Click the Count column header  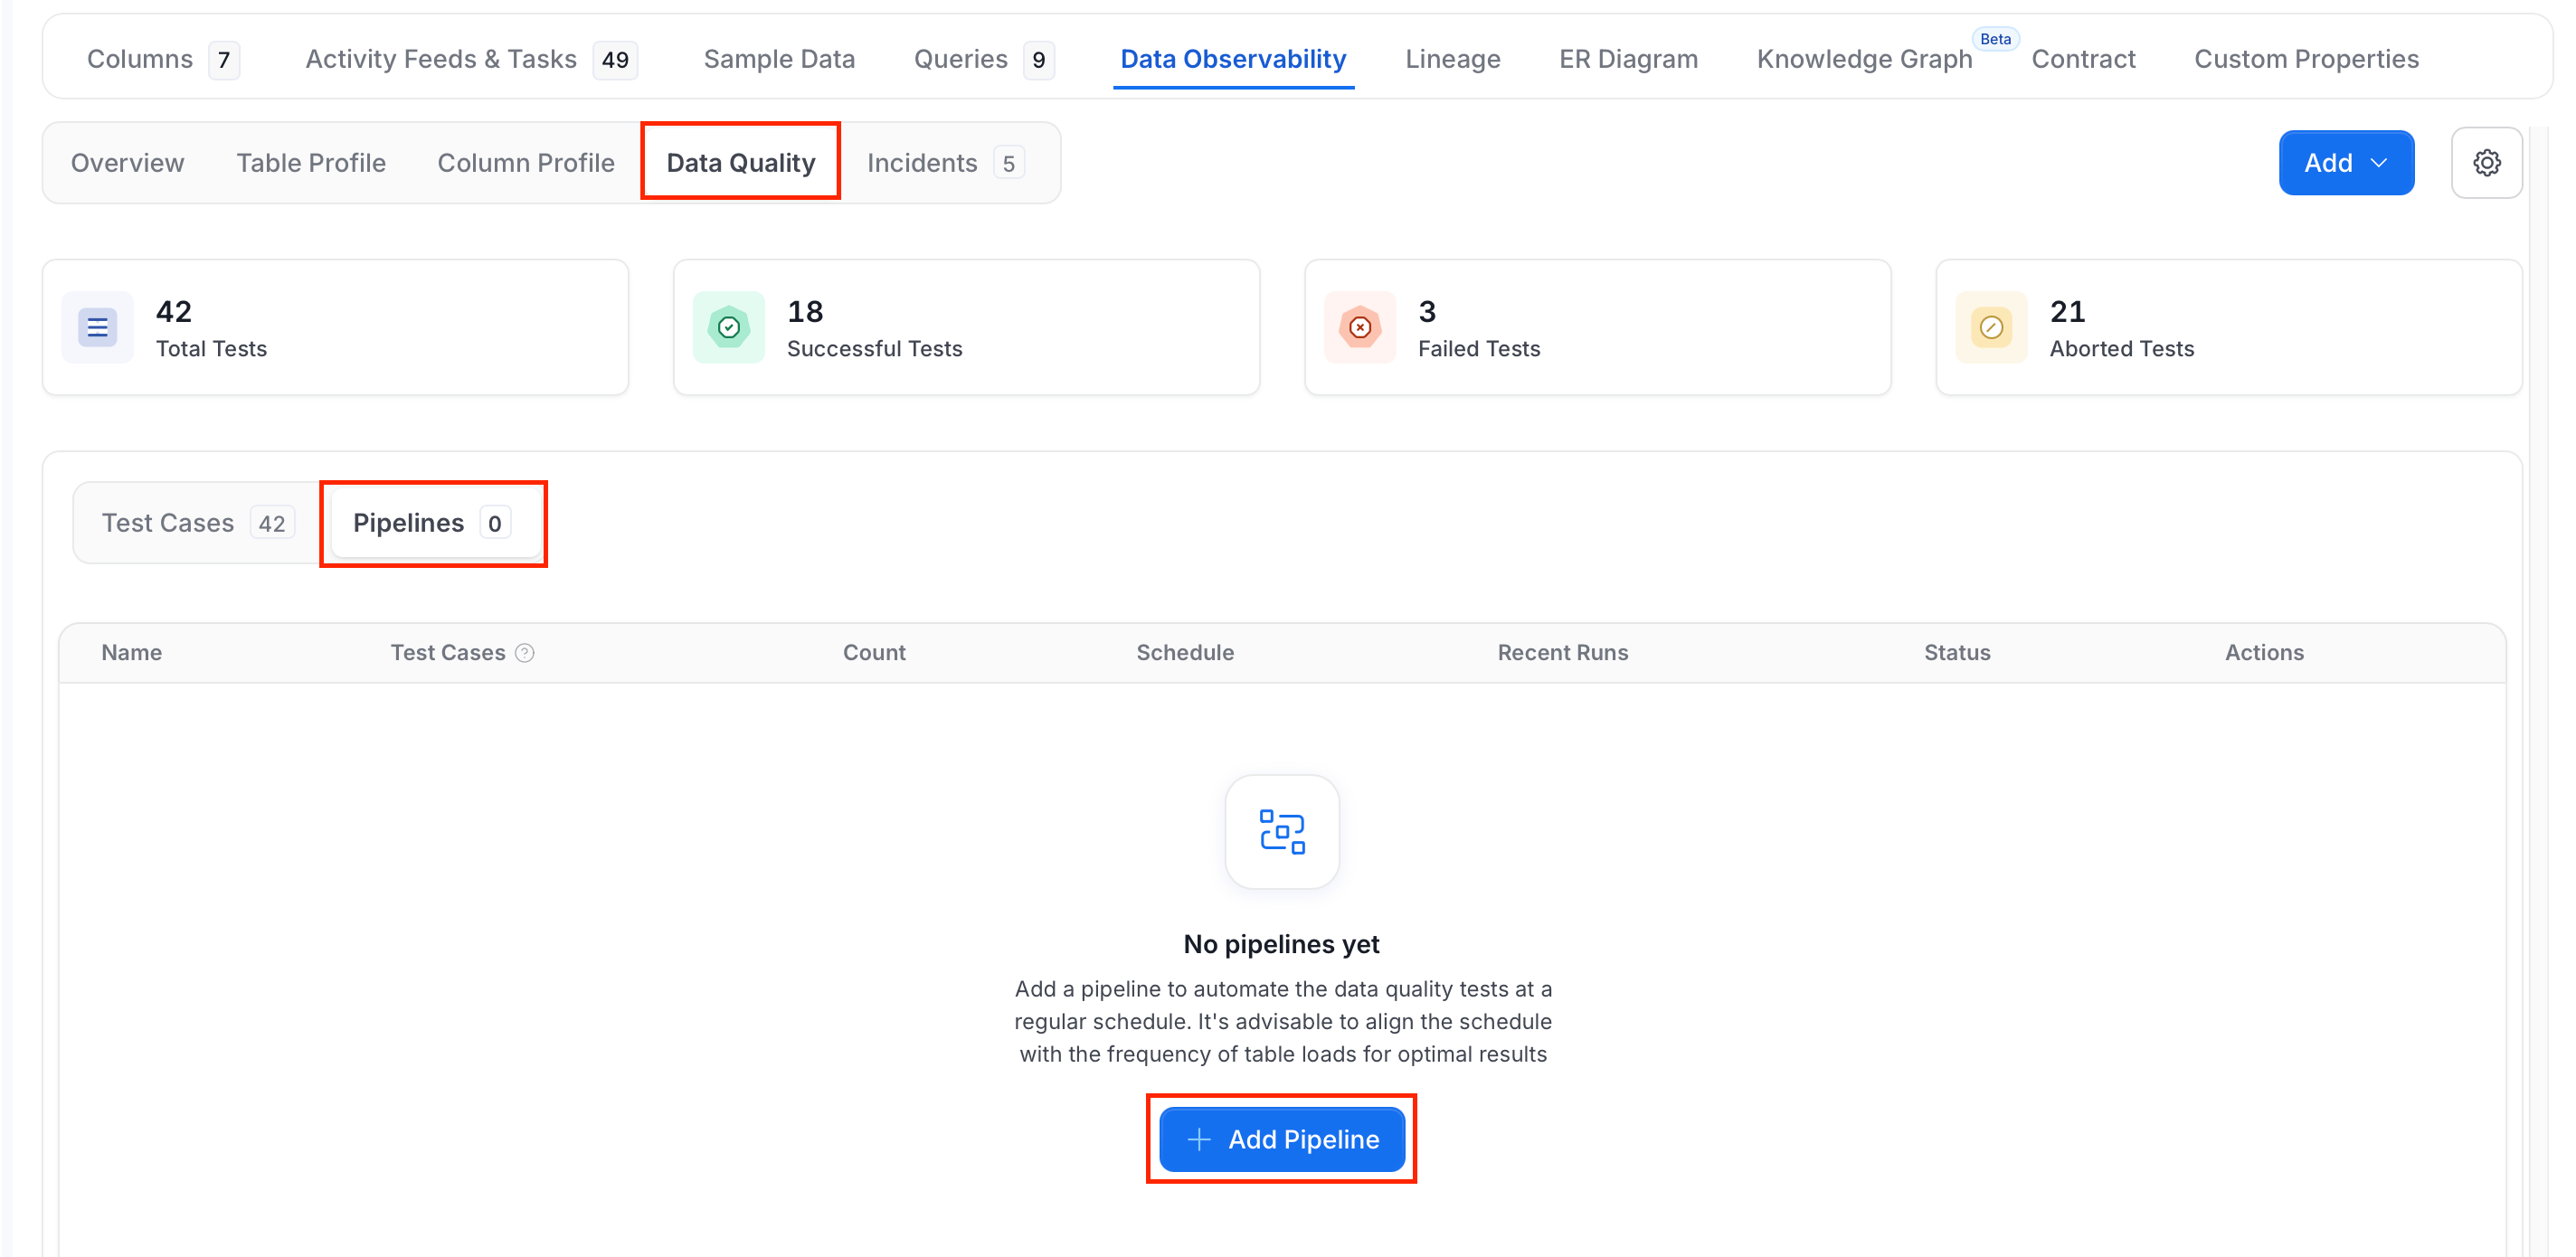click(x=874, y=653)
